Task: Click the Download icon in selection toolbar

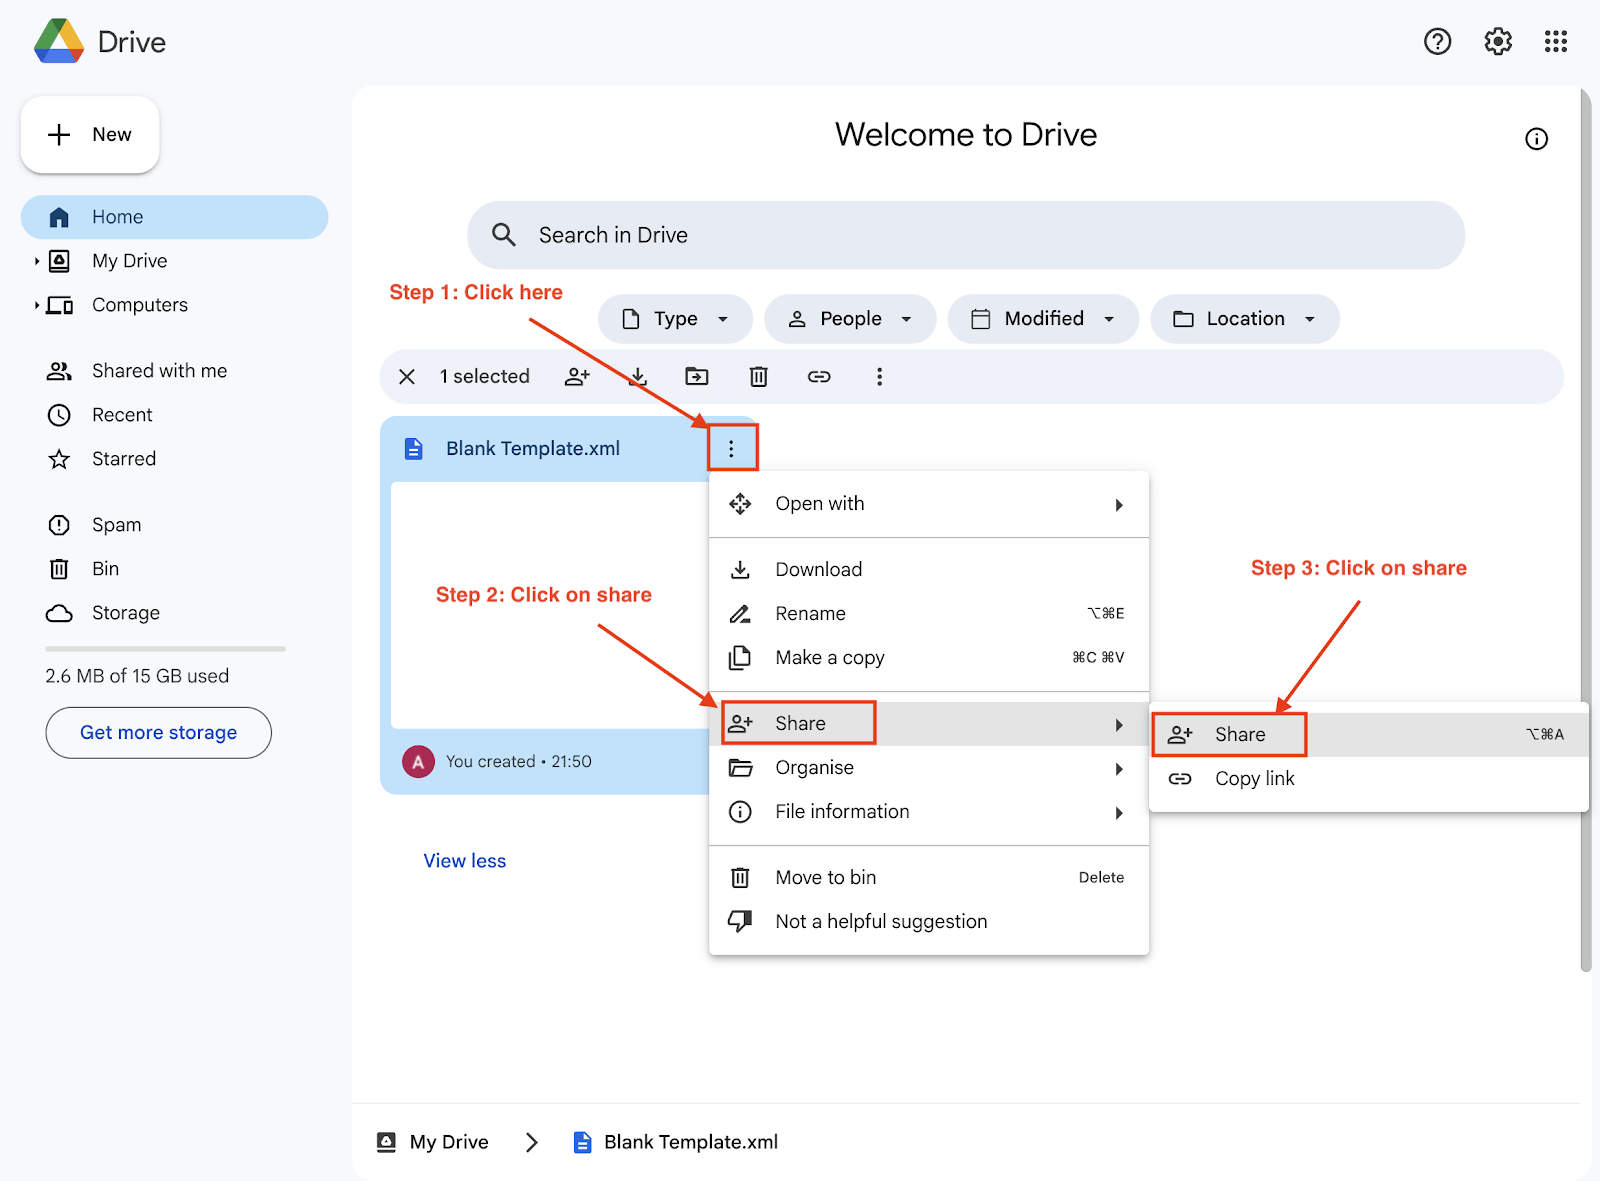Action: point(638,377)
